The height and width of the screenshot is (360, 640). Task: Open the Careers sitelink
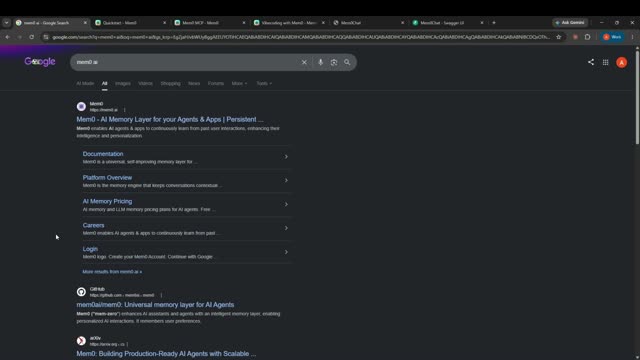(93, 225)
